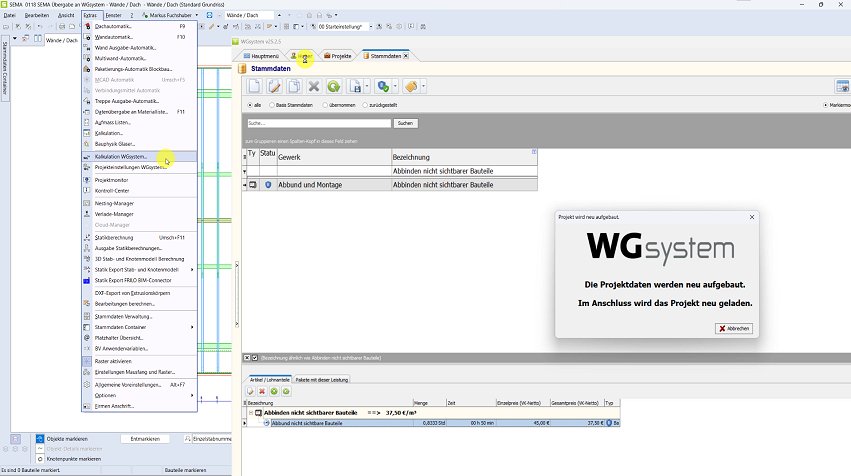Close the Stammdaten tab with its X

406,56
